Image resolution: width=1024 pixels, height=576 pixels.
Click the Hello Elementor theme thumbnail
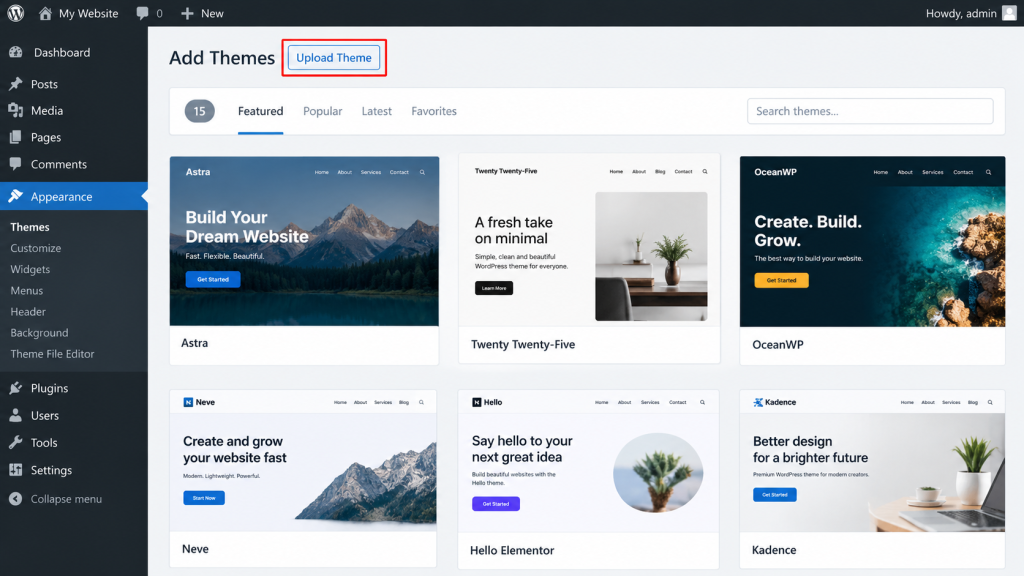point(588,461)
